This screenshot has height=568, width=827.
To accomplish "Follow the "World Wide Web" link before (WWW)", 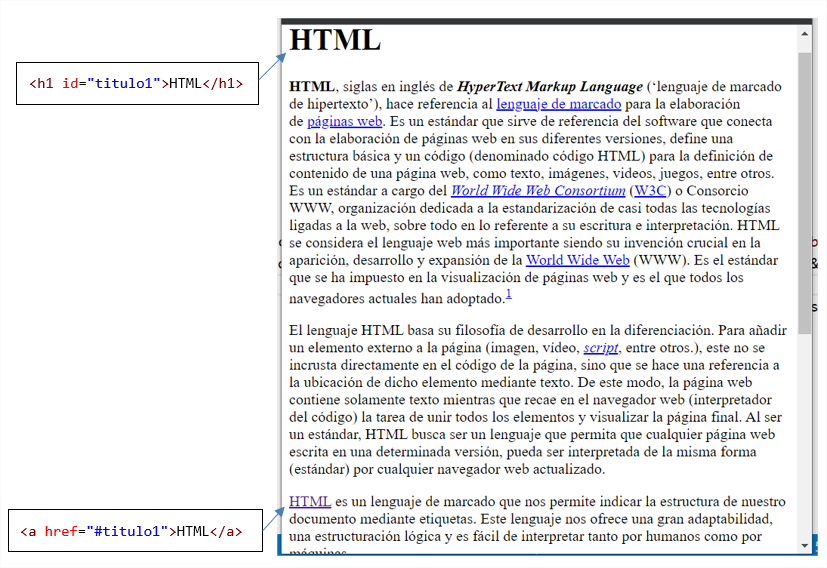I will click(x=578, y=260).
